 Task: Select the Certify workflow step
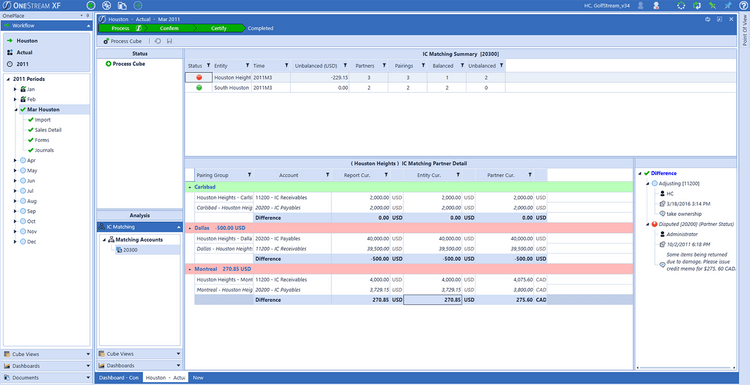[219, 28]
